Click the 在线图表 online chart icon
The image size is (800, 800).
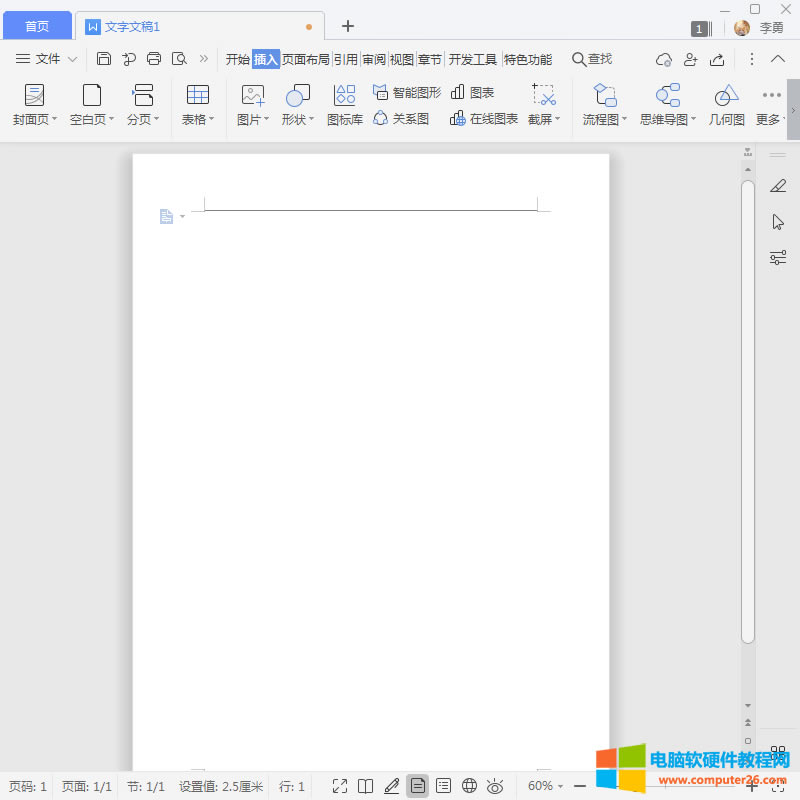tap(458, 119)
